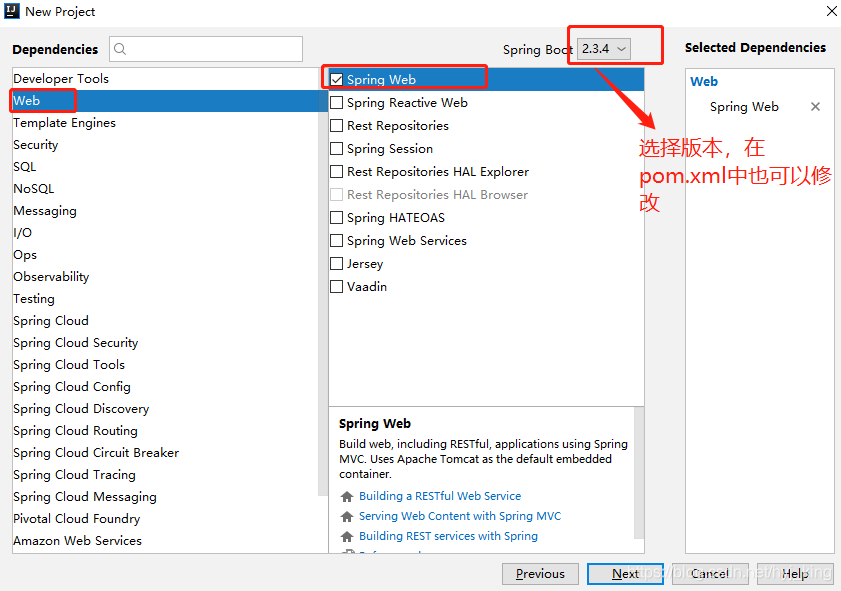Select the Observability category
This screenshot has width=841, height=591.
click(166, 277)
